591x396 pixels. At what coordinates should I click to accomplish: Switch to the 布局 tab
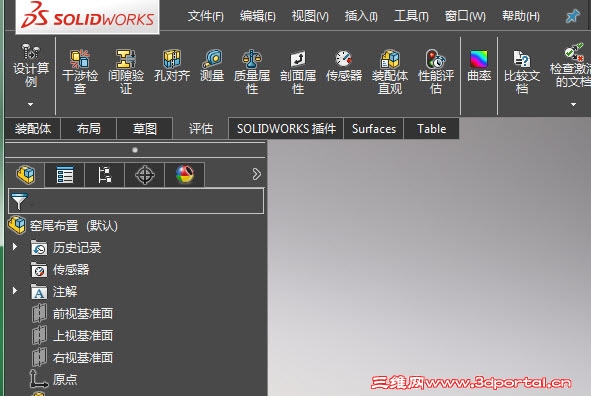point(89,128)
